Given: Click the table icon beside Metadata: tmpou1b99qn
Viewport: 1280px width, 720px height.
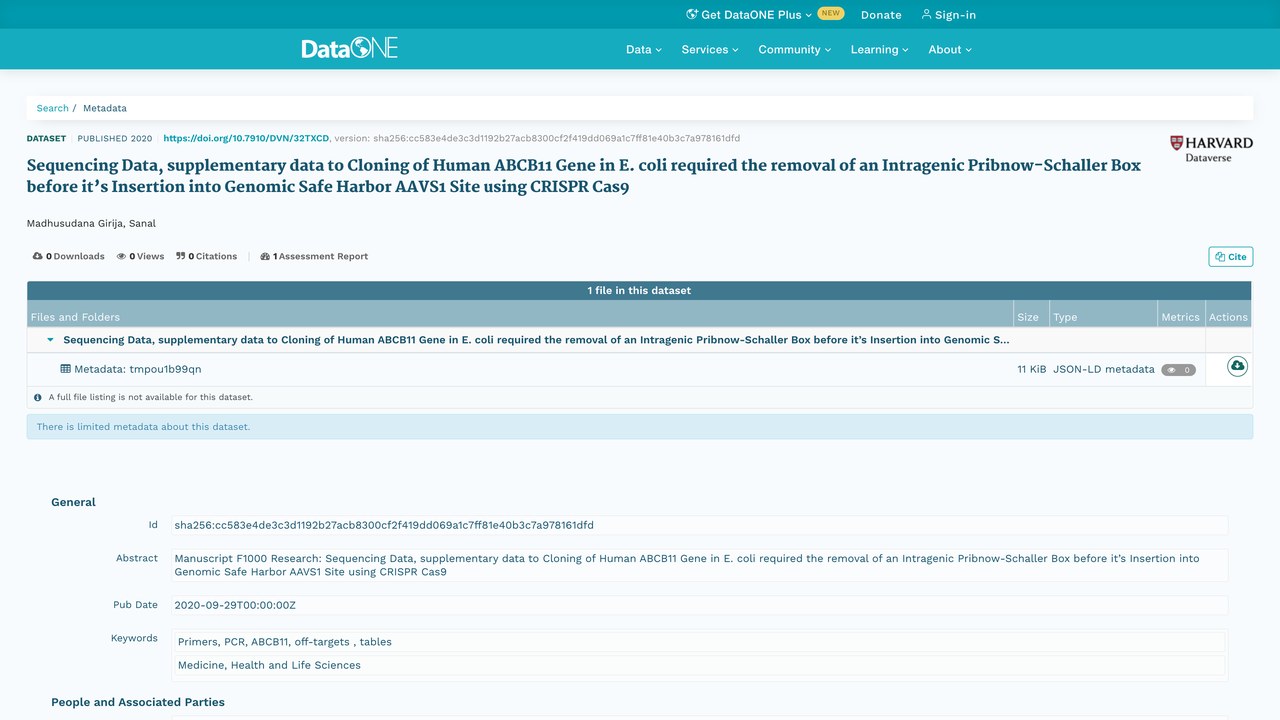Looking at the screenshot, I should pos(66,369).
